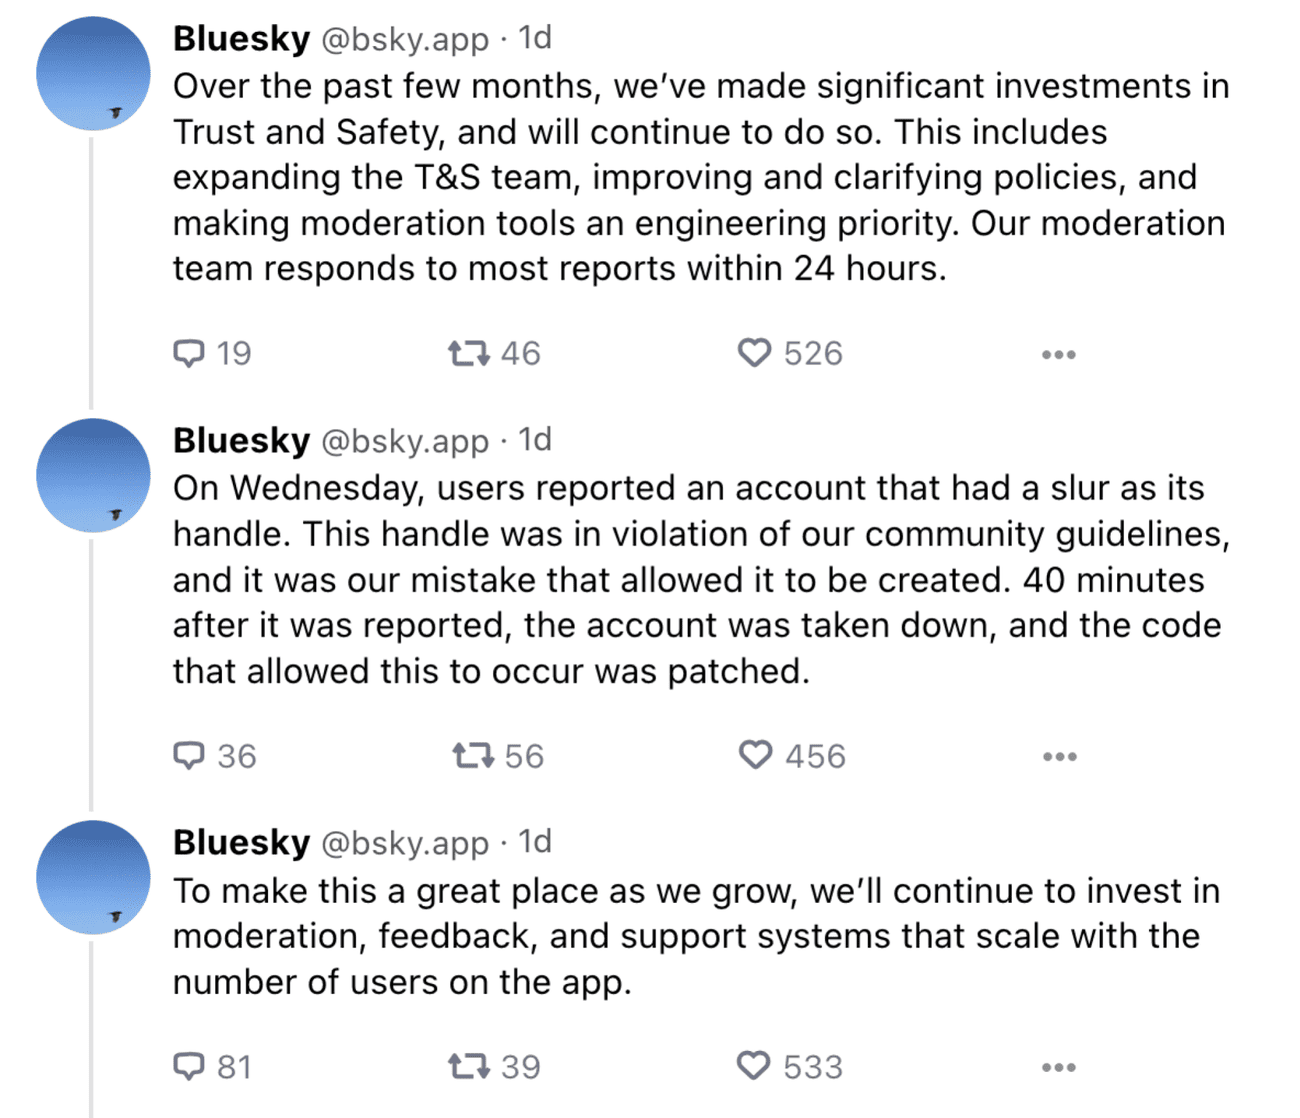Repost the post with 39 reposts
This screenshot has width=1300, height=1118.
coord(467,1067)
